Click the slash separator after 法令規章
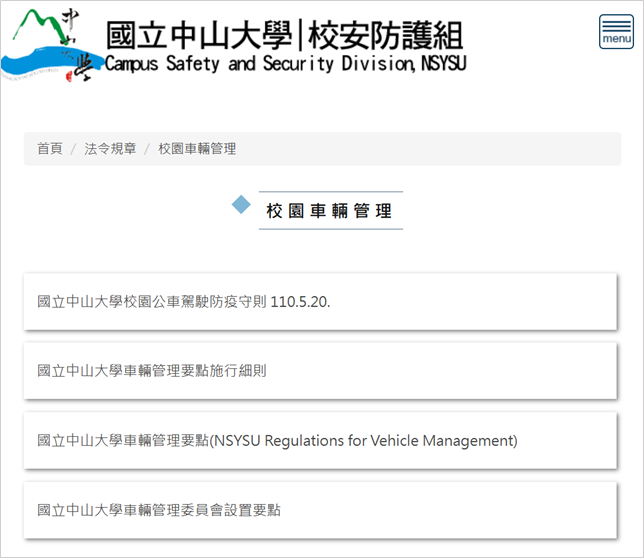 tap(147, 149)
